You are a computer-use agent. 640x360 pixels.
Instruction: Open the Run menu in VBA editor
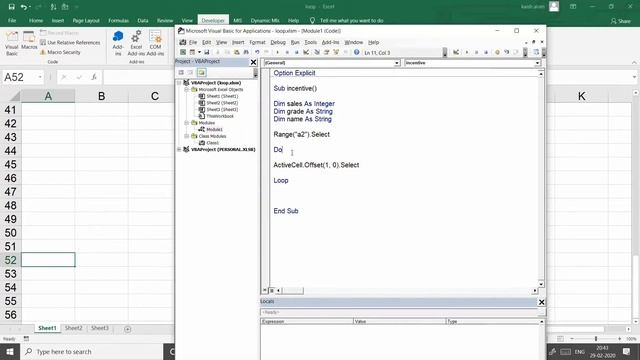click(x=295, y=42)
